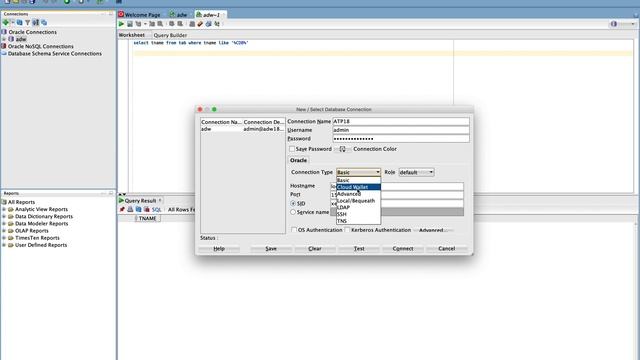
Task: Open the Oracle NoSQL Connections node
Action: click(x=40, y=47)
